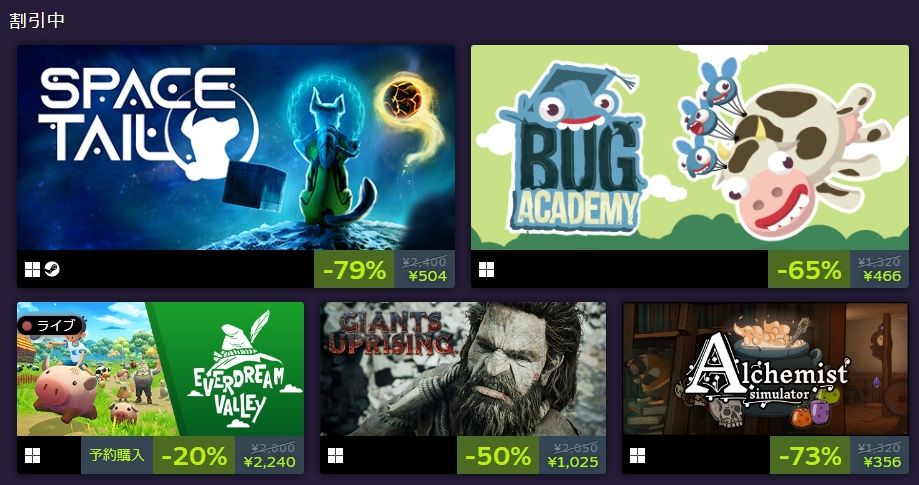Click the SteamOS icon under Space Tail
Viewport: 919px width, 485px height.
coord(52,269)
